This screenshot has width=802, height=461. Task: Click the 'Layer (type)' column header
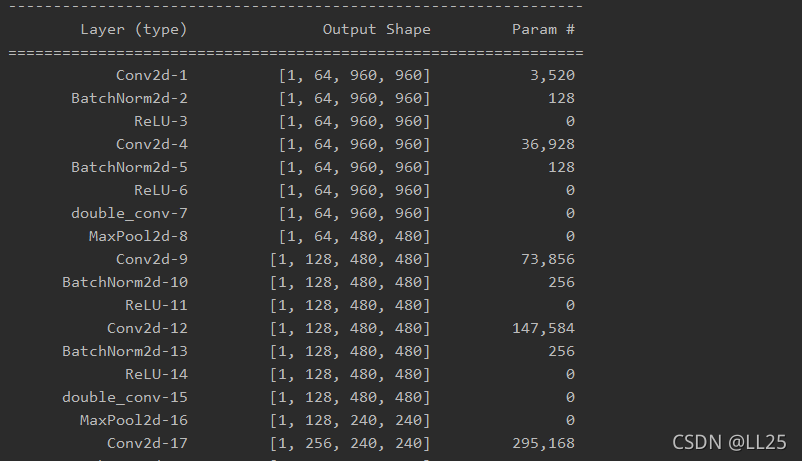(x=134, y=30)
